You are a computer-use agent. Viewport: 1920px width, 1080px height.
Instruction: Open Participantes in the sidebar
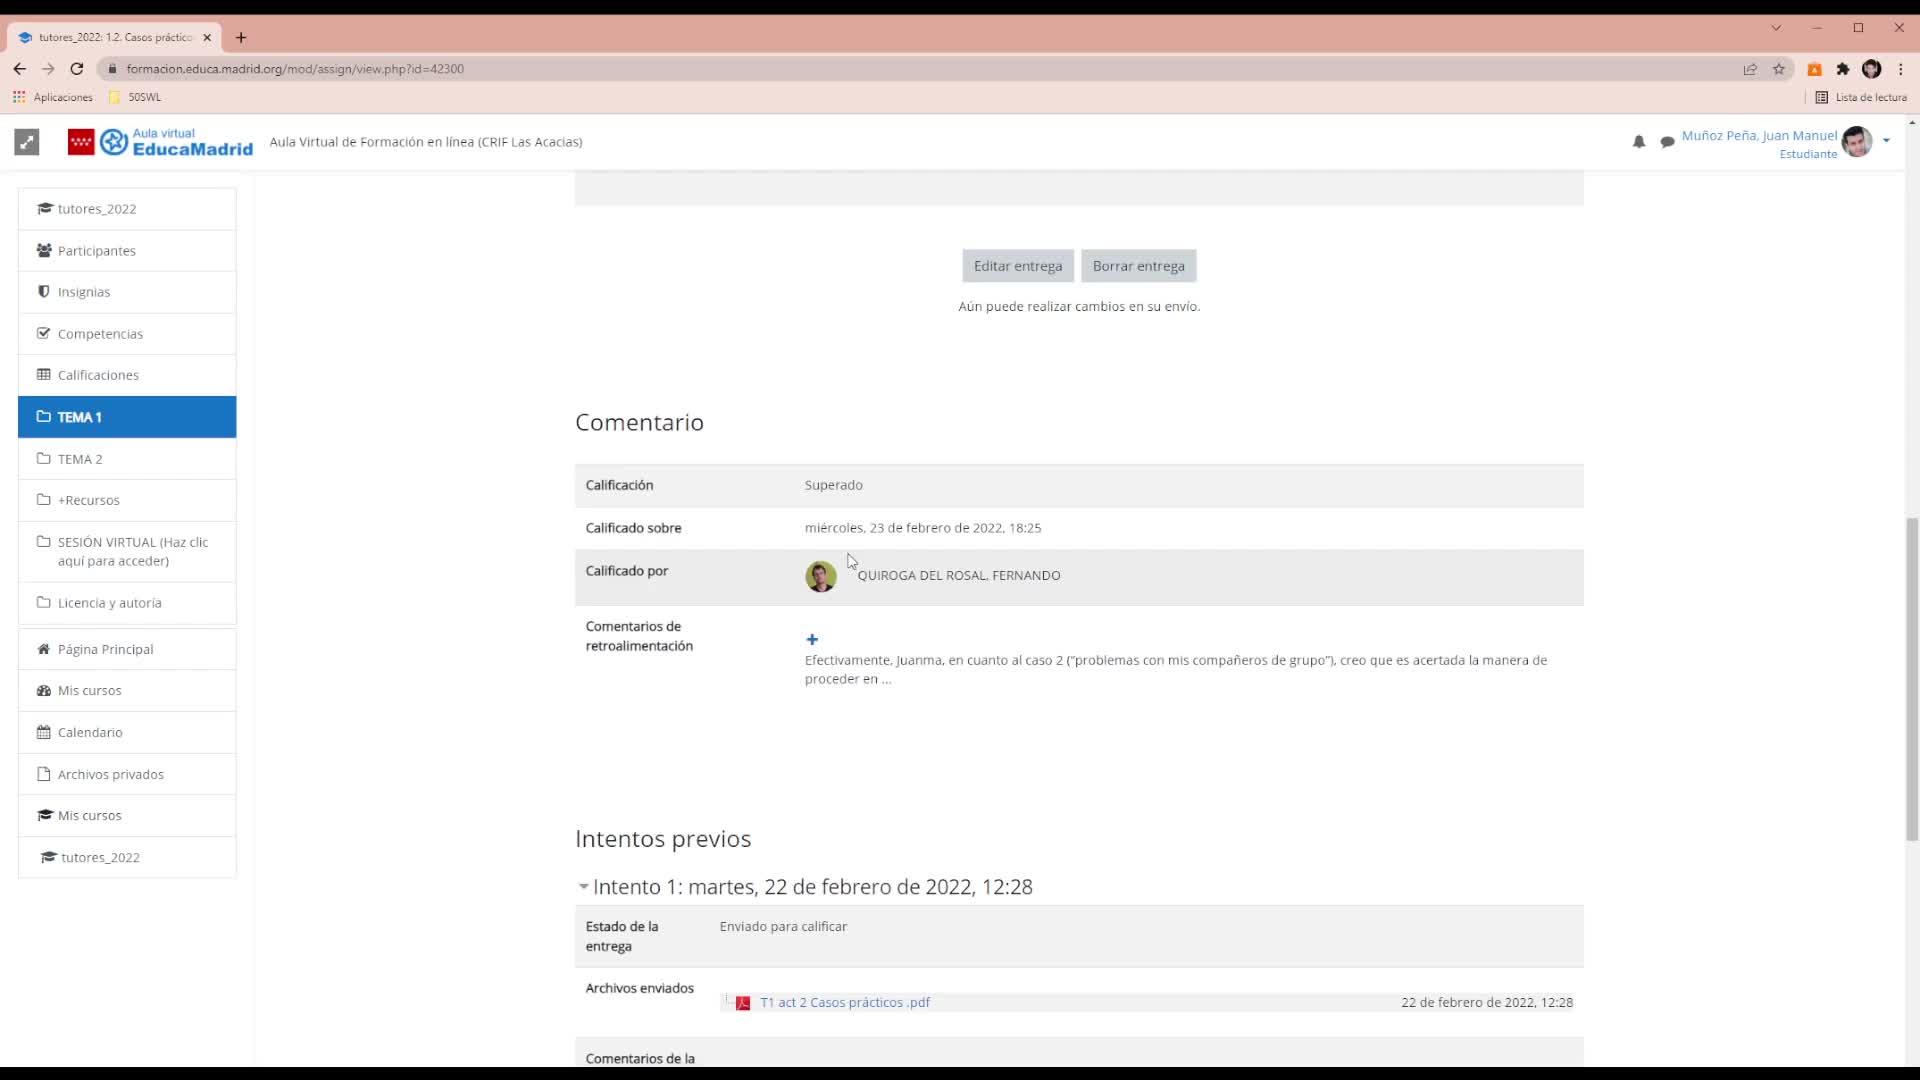[96, 251]
